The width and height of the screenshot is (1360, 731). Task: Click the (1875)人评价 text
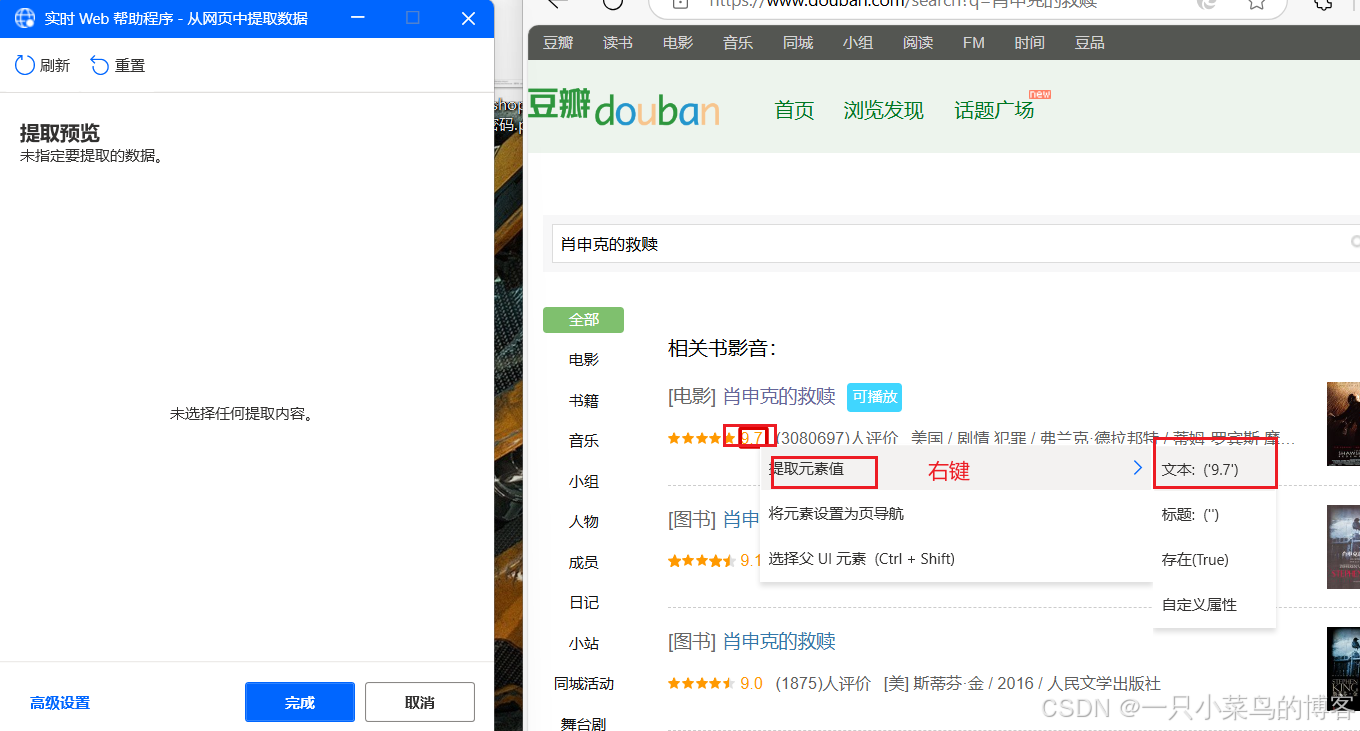pyautogui.click(x=824, y=683)
